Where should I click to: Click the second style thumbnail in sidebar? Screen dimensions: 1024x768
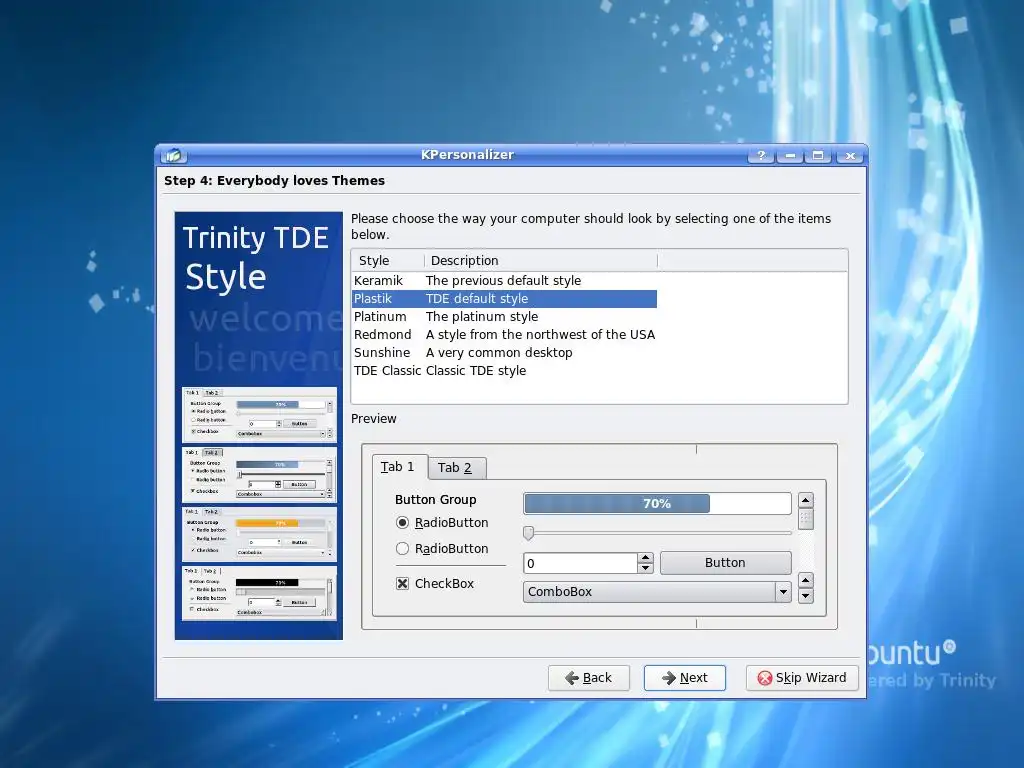[x=259, y=475]
